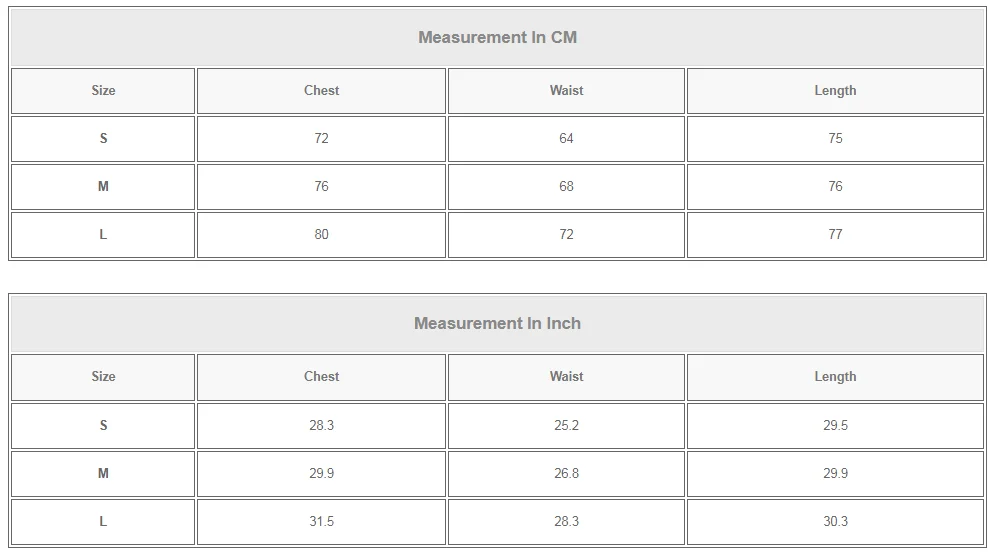Click size L length value 30.3
The height and width of the screenshot is (555, 996).
pyautogui.click(x=835, y=522)
